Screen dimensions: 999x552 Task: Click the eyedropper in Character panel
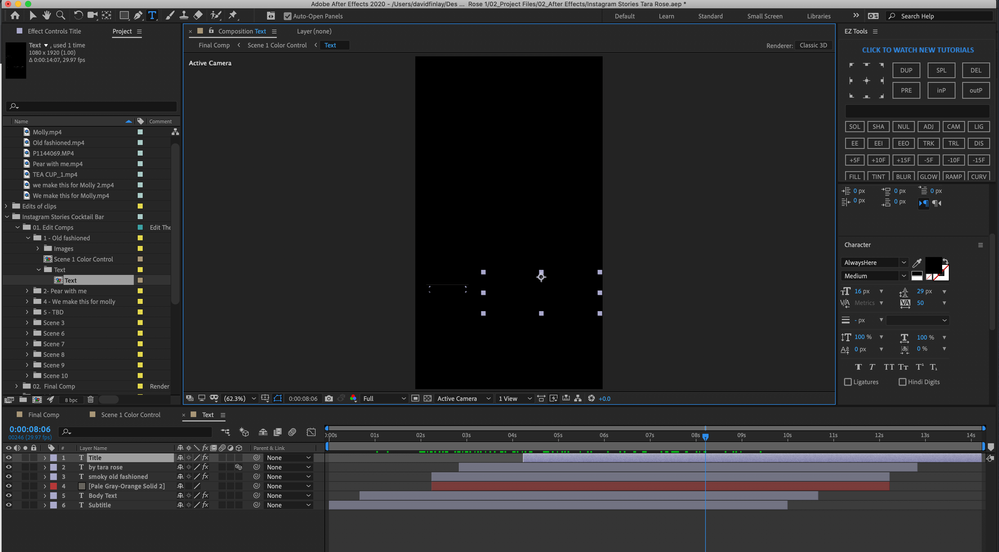(918, 263)
